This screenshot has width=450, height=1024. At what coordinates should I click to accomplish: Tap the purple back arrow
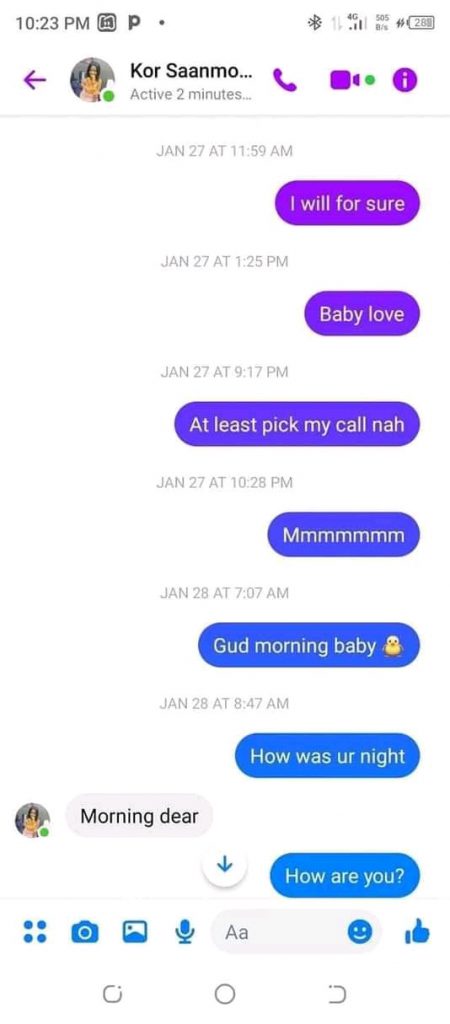click(x=35, y=80)
